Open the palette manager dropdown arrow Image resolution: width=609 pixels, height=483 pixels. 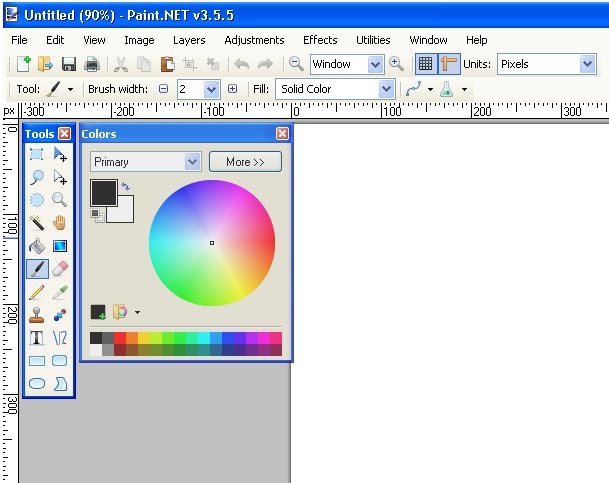pos(137,312)
